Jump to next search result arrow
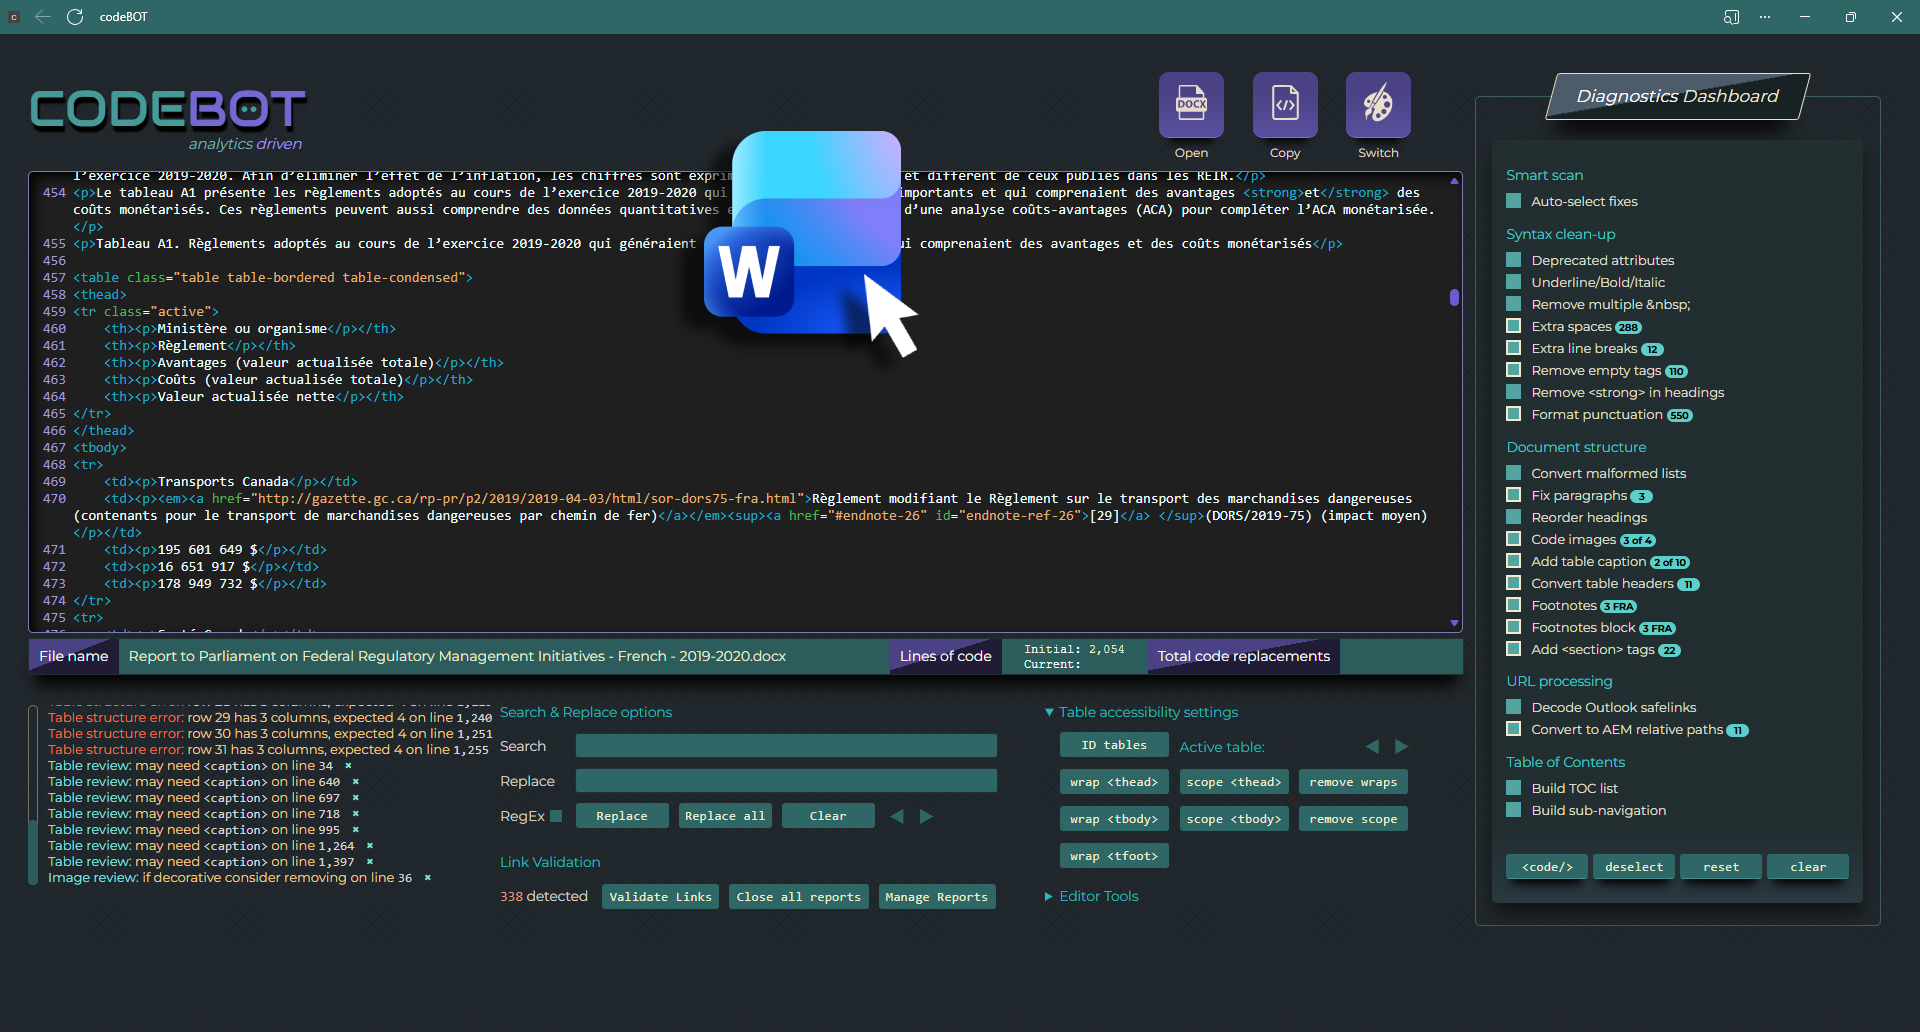 click(926, 817)
